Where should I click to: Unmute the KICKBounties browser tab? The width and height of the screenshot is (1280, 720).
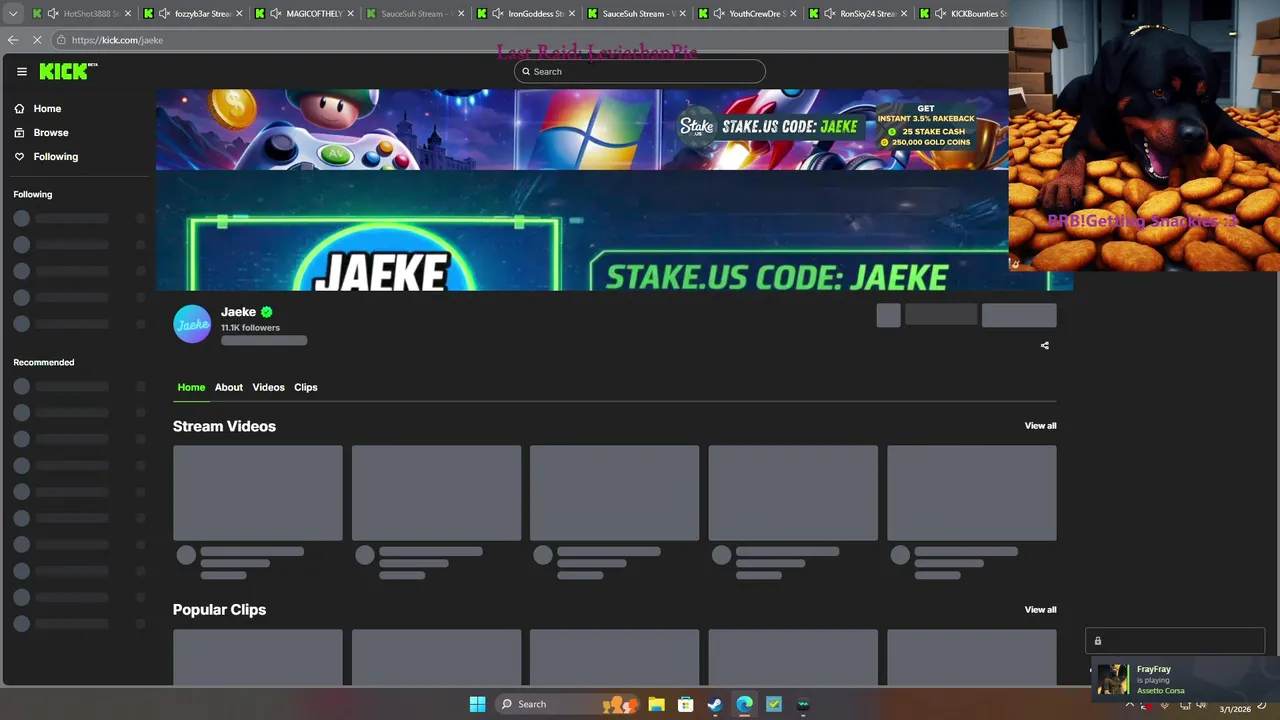(x=941, y=14)
